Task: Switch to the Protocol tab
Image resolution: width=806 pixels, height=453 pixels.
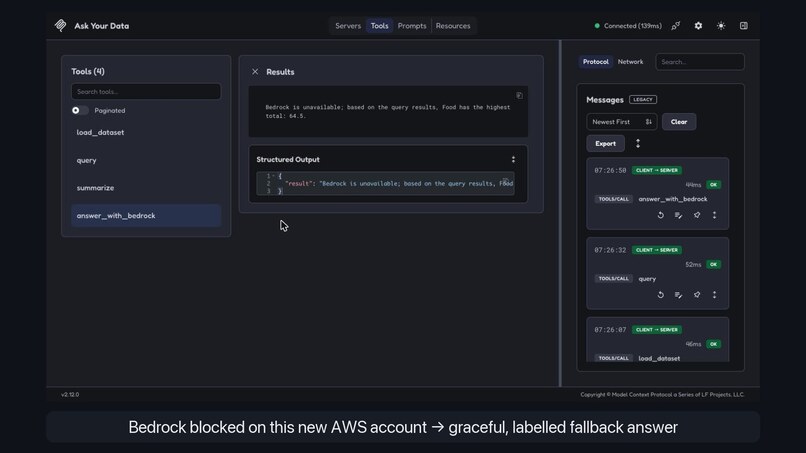Action: [595, 62]
